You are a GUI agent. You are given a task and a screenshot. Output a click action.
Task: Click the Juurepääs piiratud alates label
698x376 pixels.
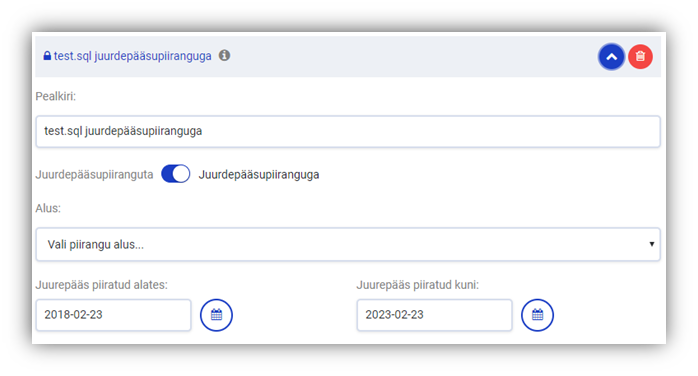coord(101,285)
